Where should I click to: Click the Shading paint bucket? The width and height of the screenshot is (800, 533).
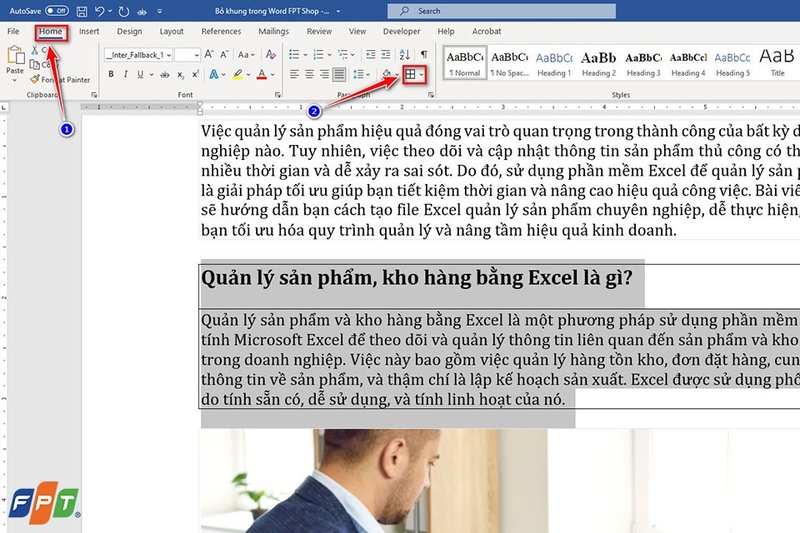[387, 74]
